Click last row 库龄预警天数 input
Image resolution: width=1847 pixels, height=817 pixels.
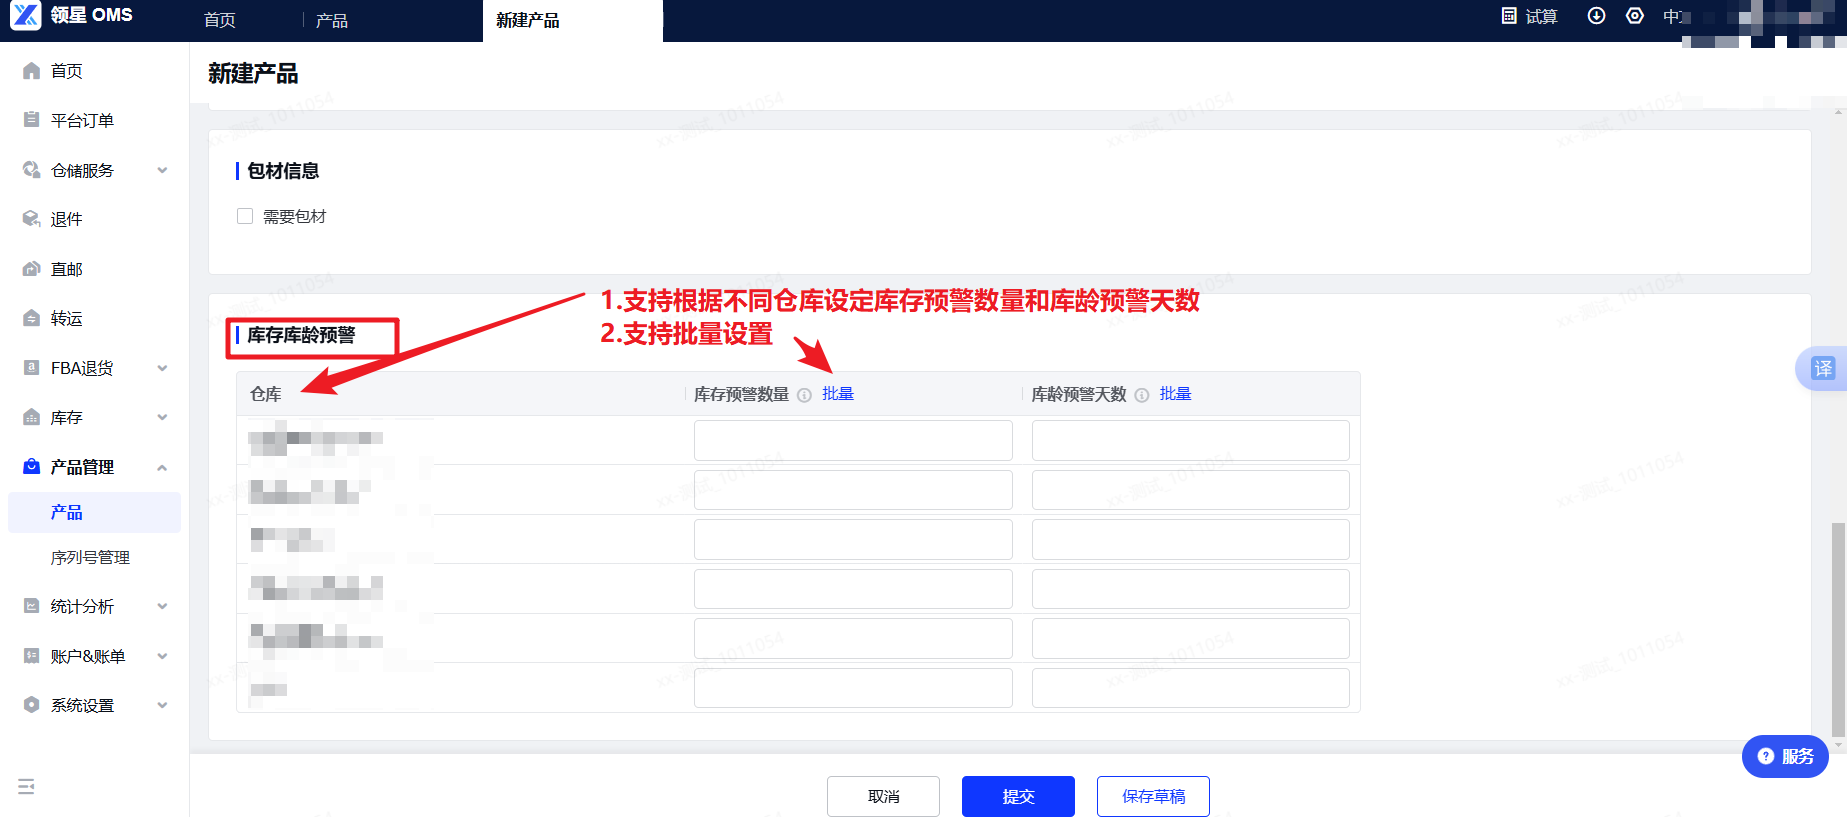(x=1191, y=688)
